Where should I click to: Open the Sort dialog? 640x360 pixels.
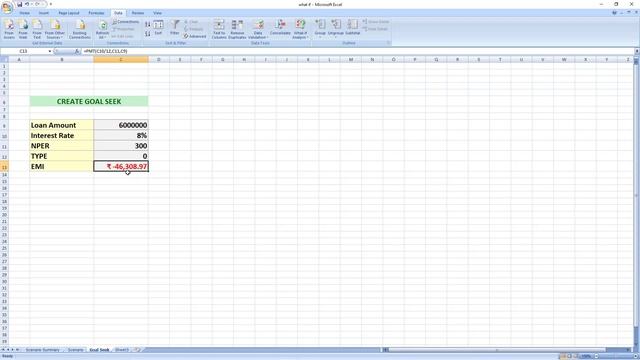click(x=158, y=28)
